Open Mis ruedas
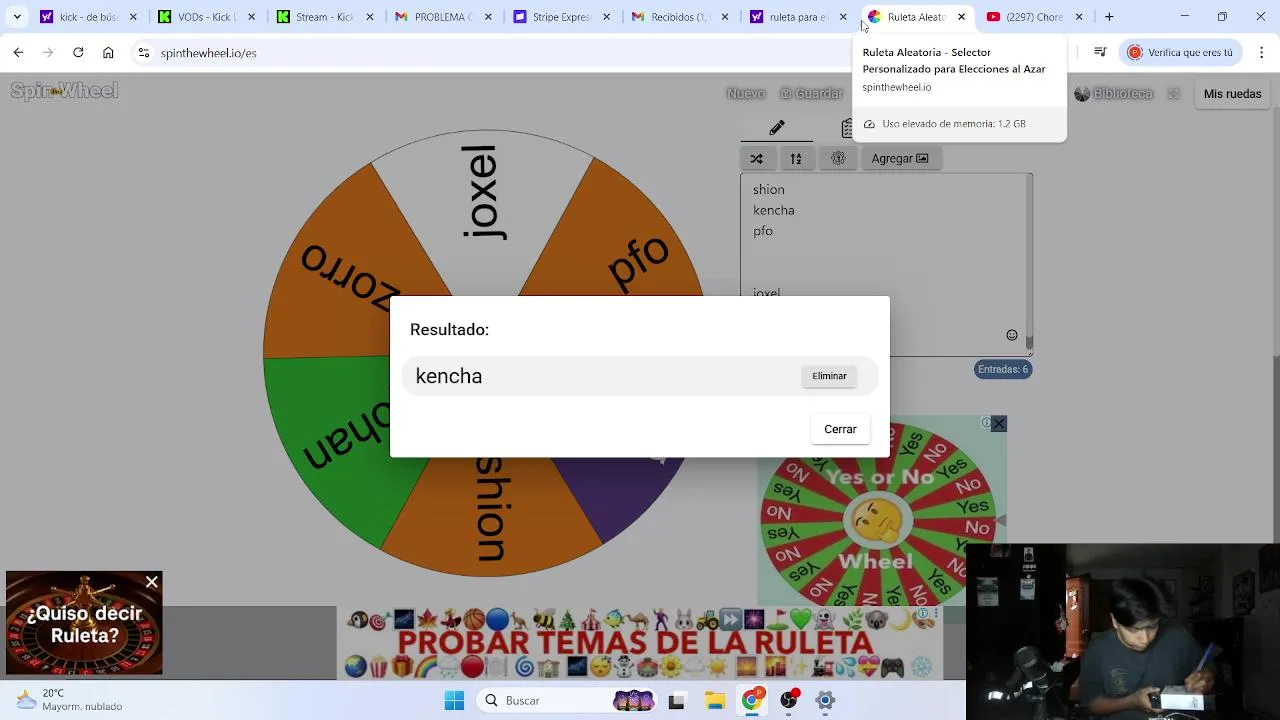Screen dimensions: 1280x720 [x=1232, y=93]
